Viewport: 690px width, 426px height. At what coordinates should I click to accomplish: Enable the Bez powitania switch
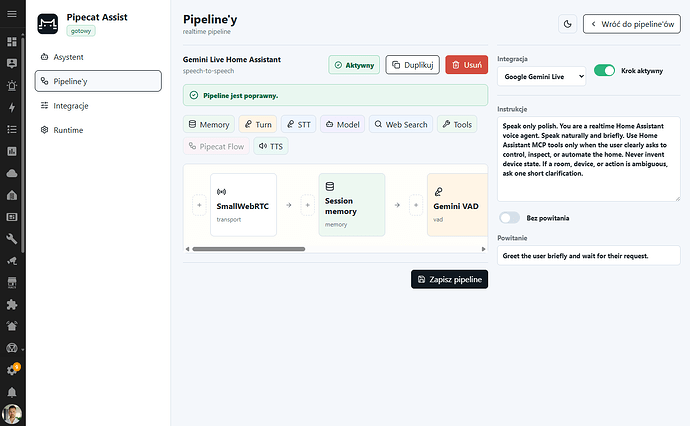tap(509, 218)
